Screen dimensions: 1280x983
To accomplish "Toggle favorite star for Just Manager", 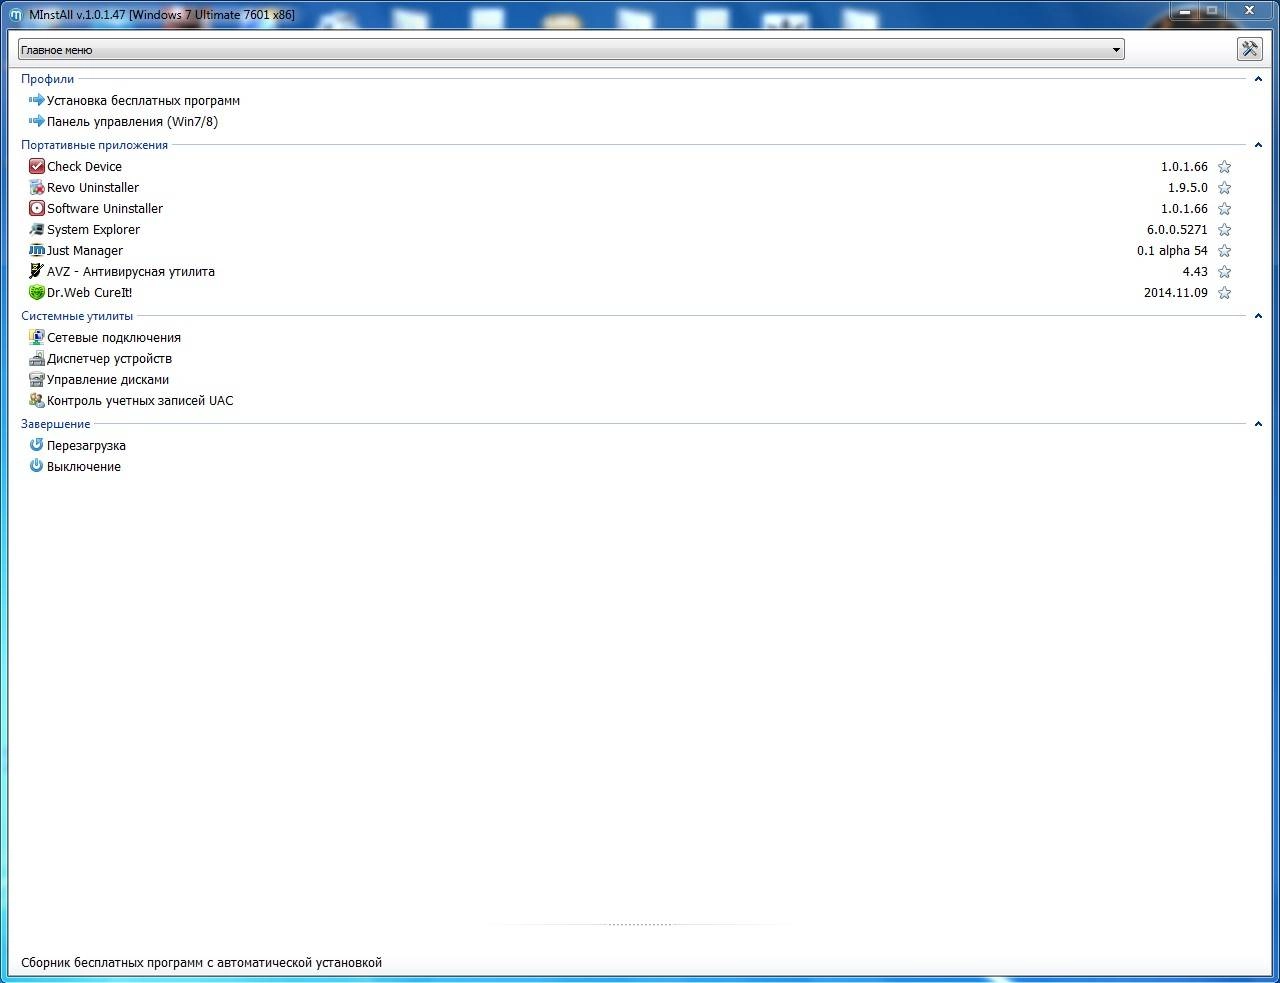I will 1224,251.
